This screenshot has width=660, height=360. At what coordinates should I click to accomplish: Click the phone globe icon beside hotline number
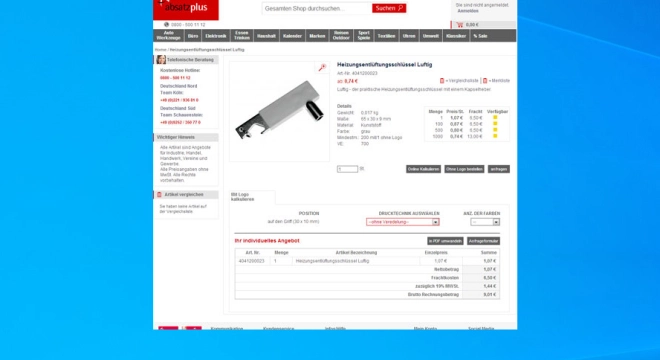click(166, 25)
